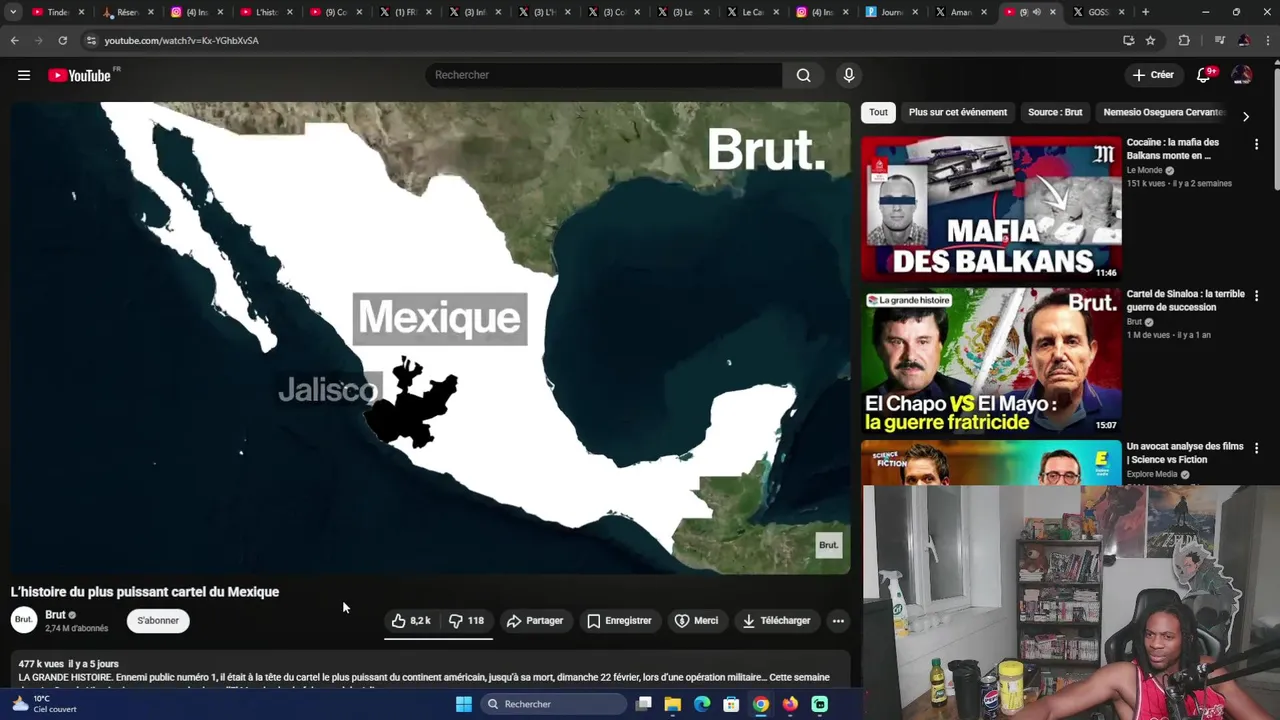This screenshot has width=1280, height=720.
Task: Like the video (8,2 k)
Action: (411, 621)
